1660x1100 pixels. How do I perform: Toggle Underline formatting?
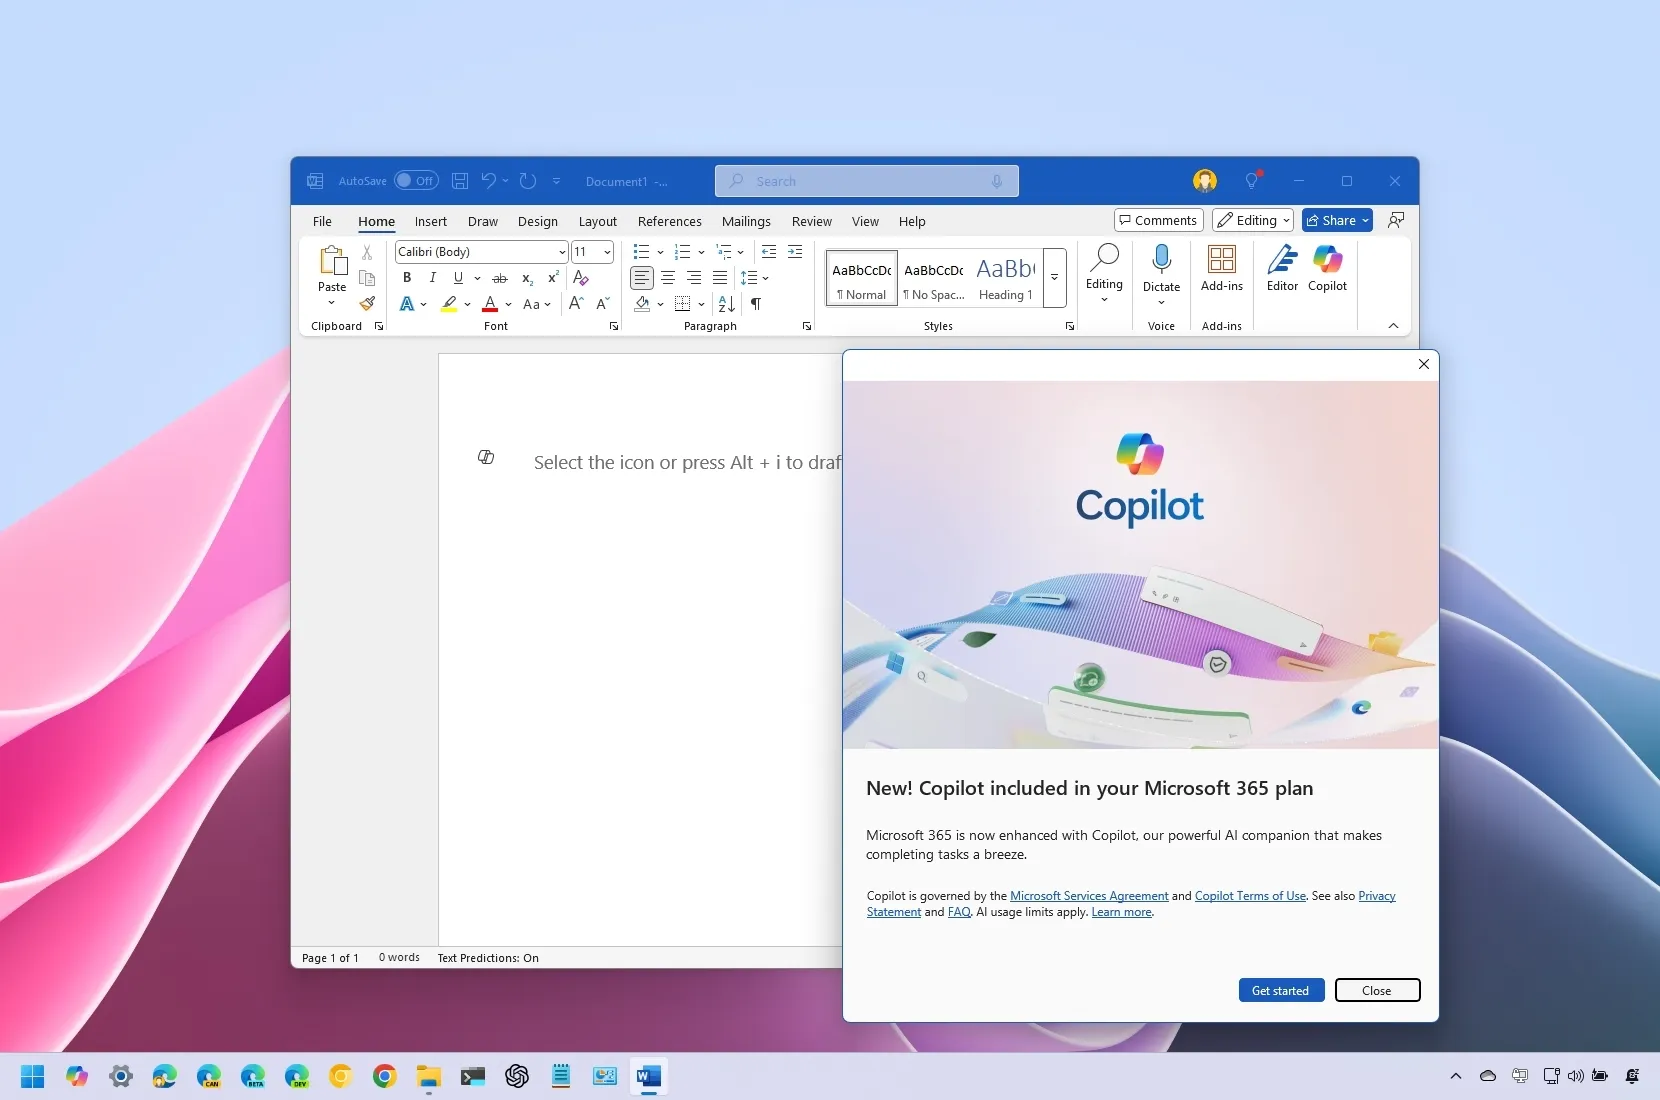point(458,278)
